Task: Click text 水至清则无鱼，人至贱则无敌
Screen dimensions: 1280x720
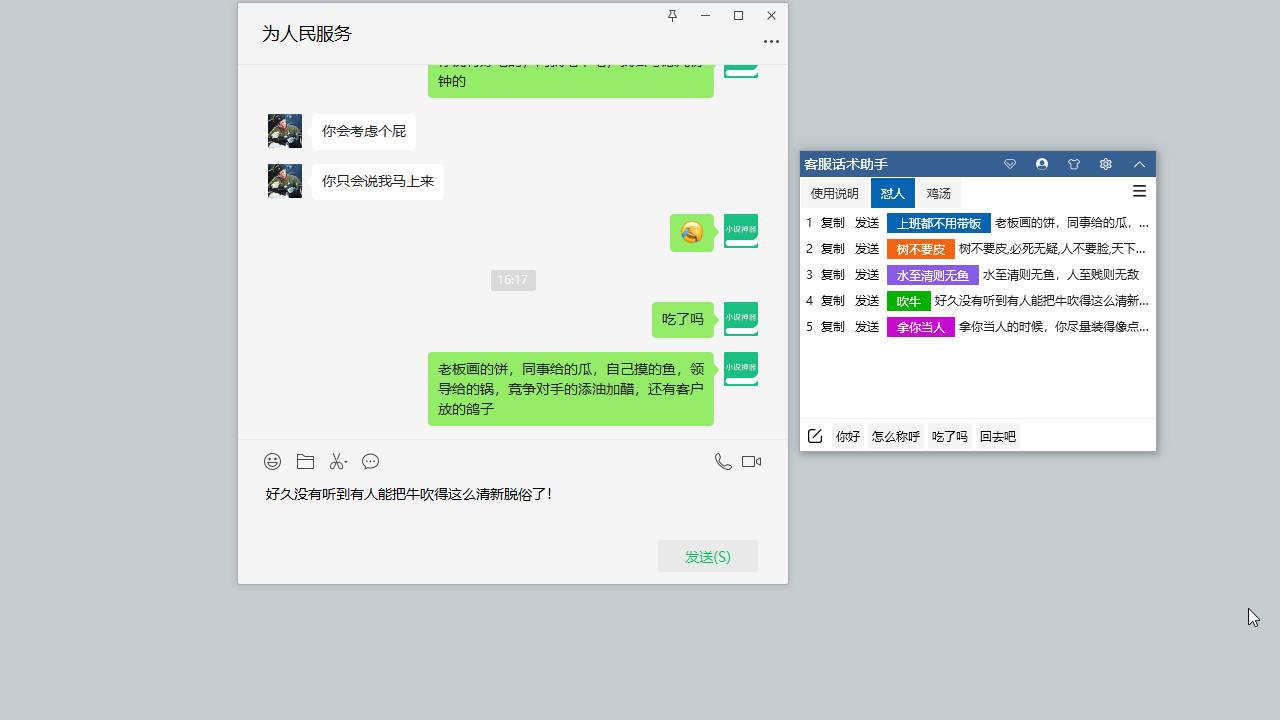Action: (x=1061, y=275)
